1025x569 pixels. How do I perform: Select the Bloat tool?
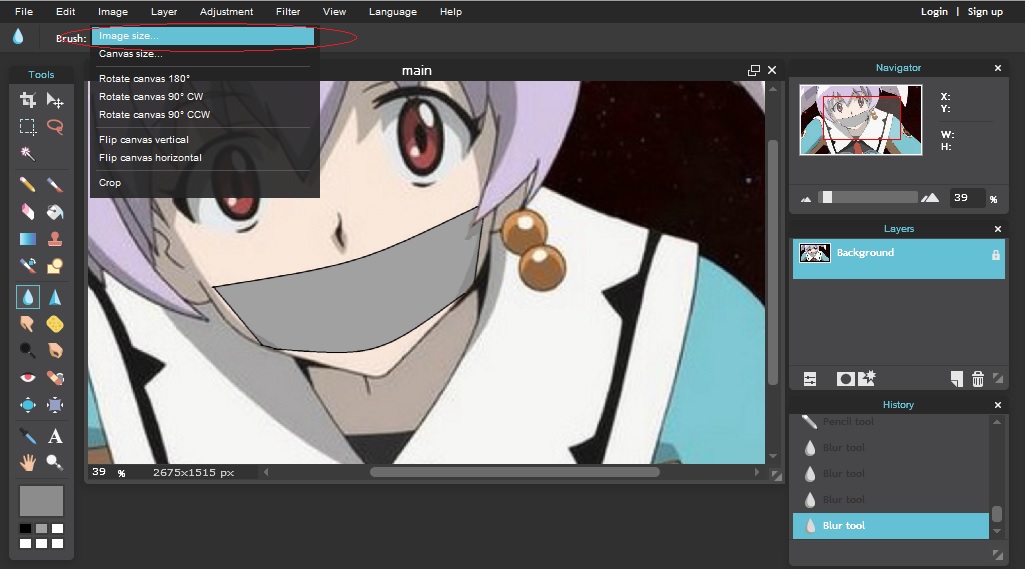[x=27, y=405]
